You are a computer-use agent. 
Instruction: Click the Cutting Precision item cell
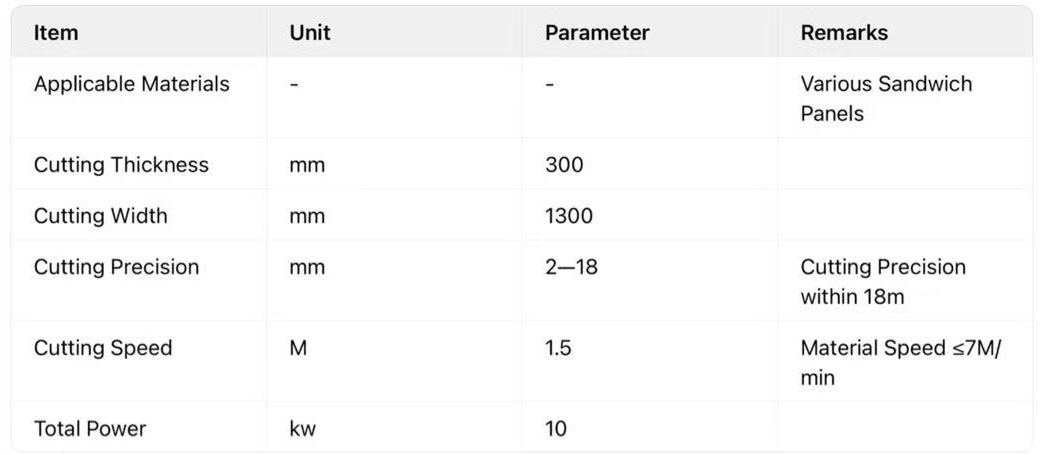pos(116,267)
